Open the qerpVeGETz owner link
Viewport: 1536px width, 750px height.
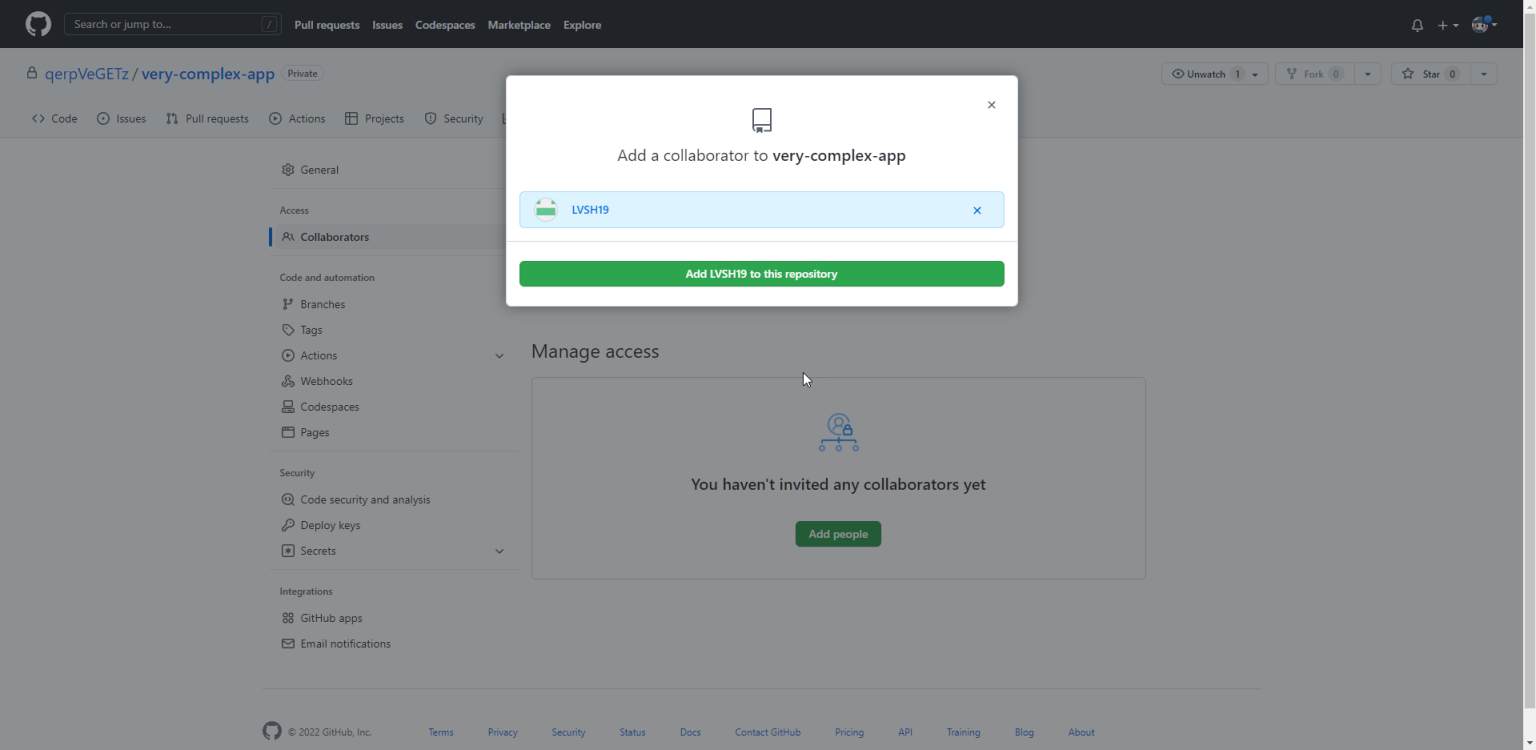tap(87, 74)
